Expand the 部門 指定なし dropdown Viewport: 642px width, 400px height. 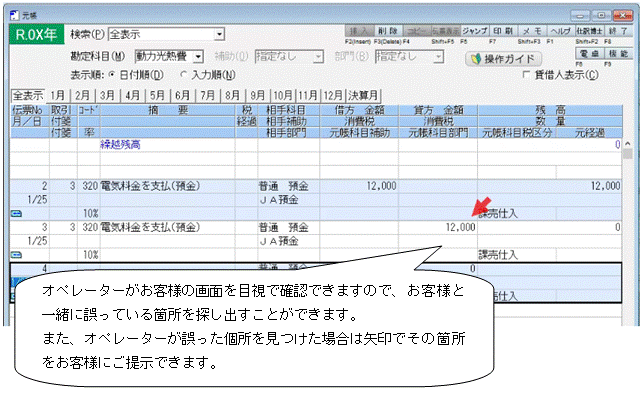439,56
